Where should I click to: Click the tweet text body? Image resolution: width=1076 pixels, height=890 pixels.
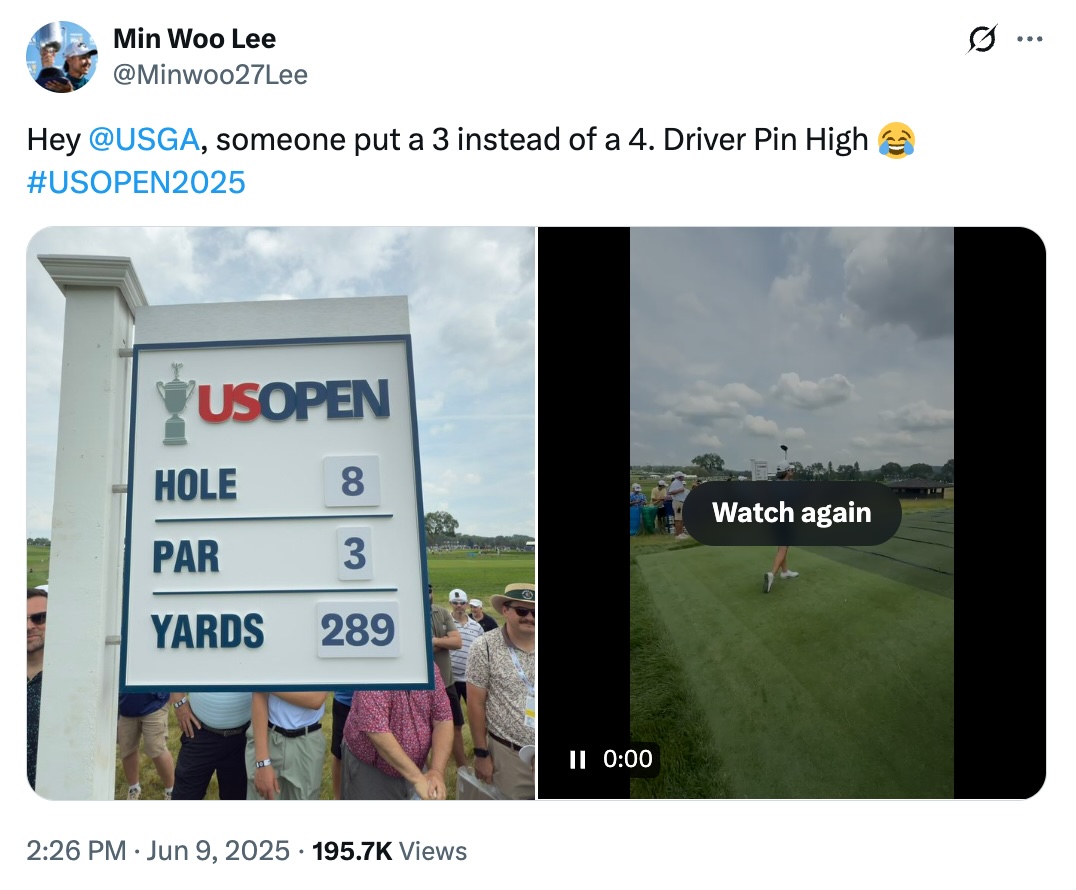pos(471,161)
